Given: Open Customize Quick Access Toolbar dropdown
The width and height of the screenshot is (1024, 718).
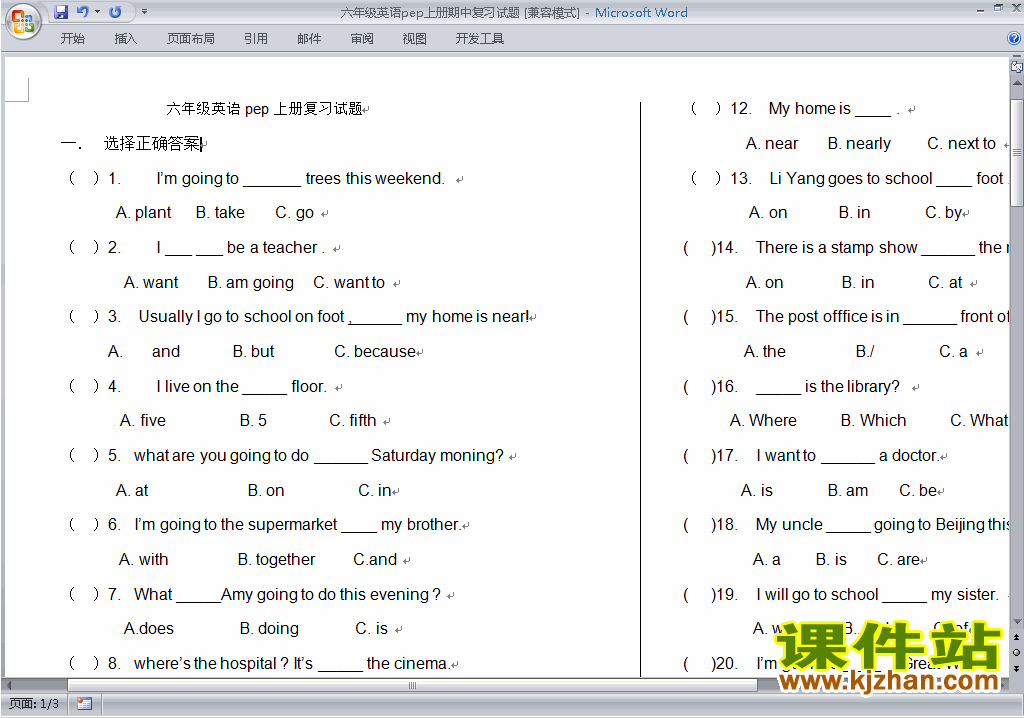Looking at the screenshot, I should [x=144, y=12].
